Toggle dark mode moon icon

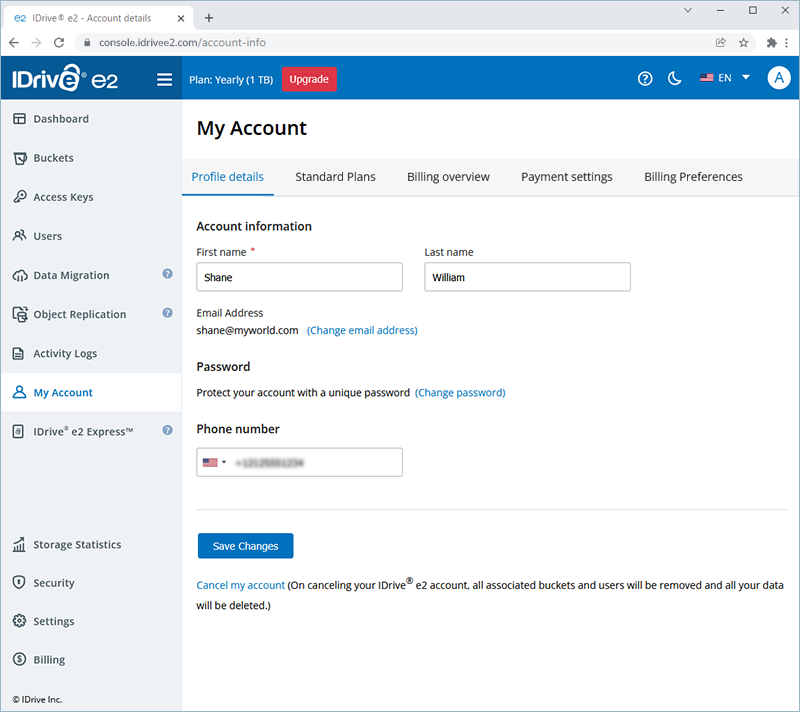674,79
